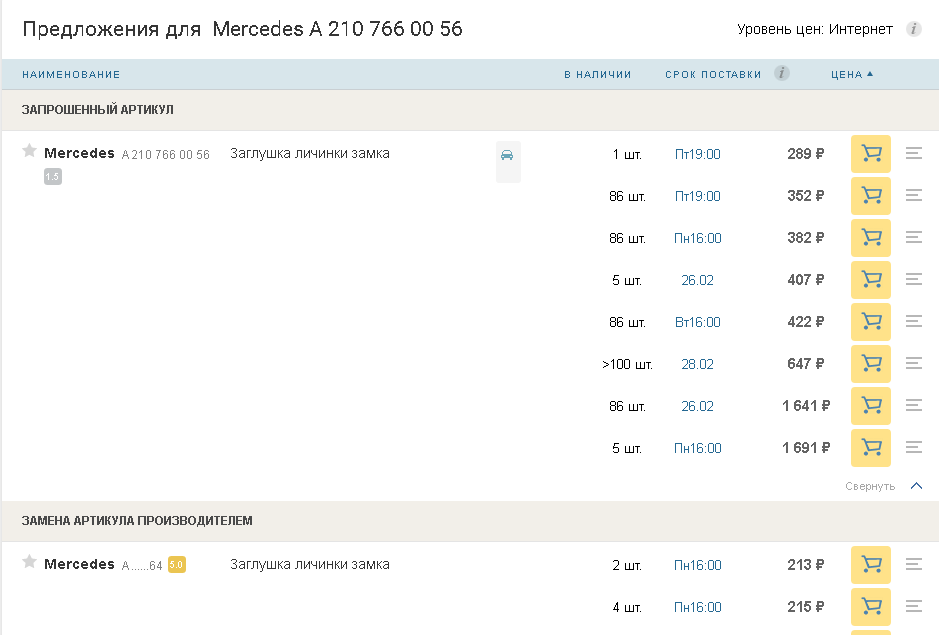Open delivery date 26.02 for 1 641 ₽
The height and width of the screenshot is (635, 939).
pos(698,406)
